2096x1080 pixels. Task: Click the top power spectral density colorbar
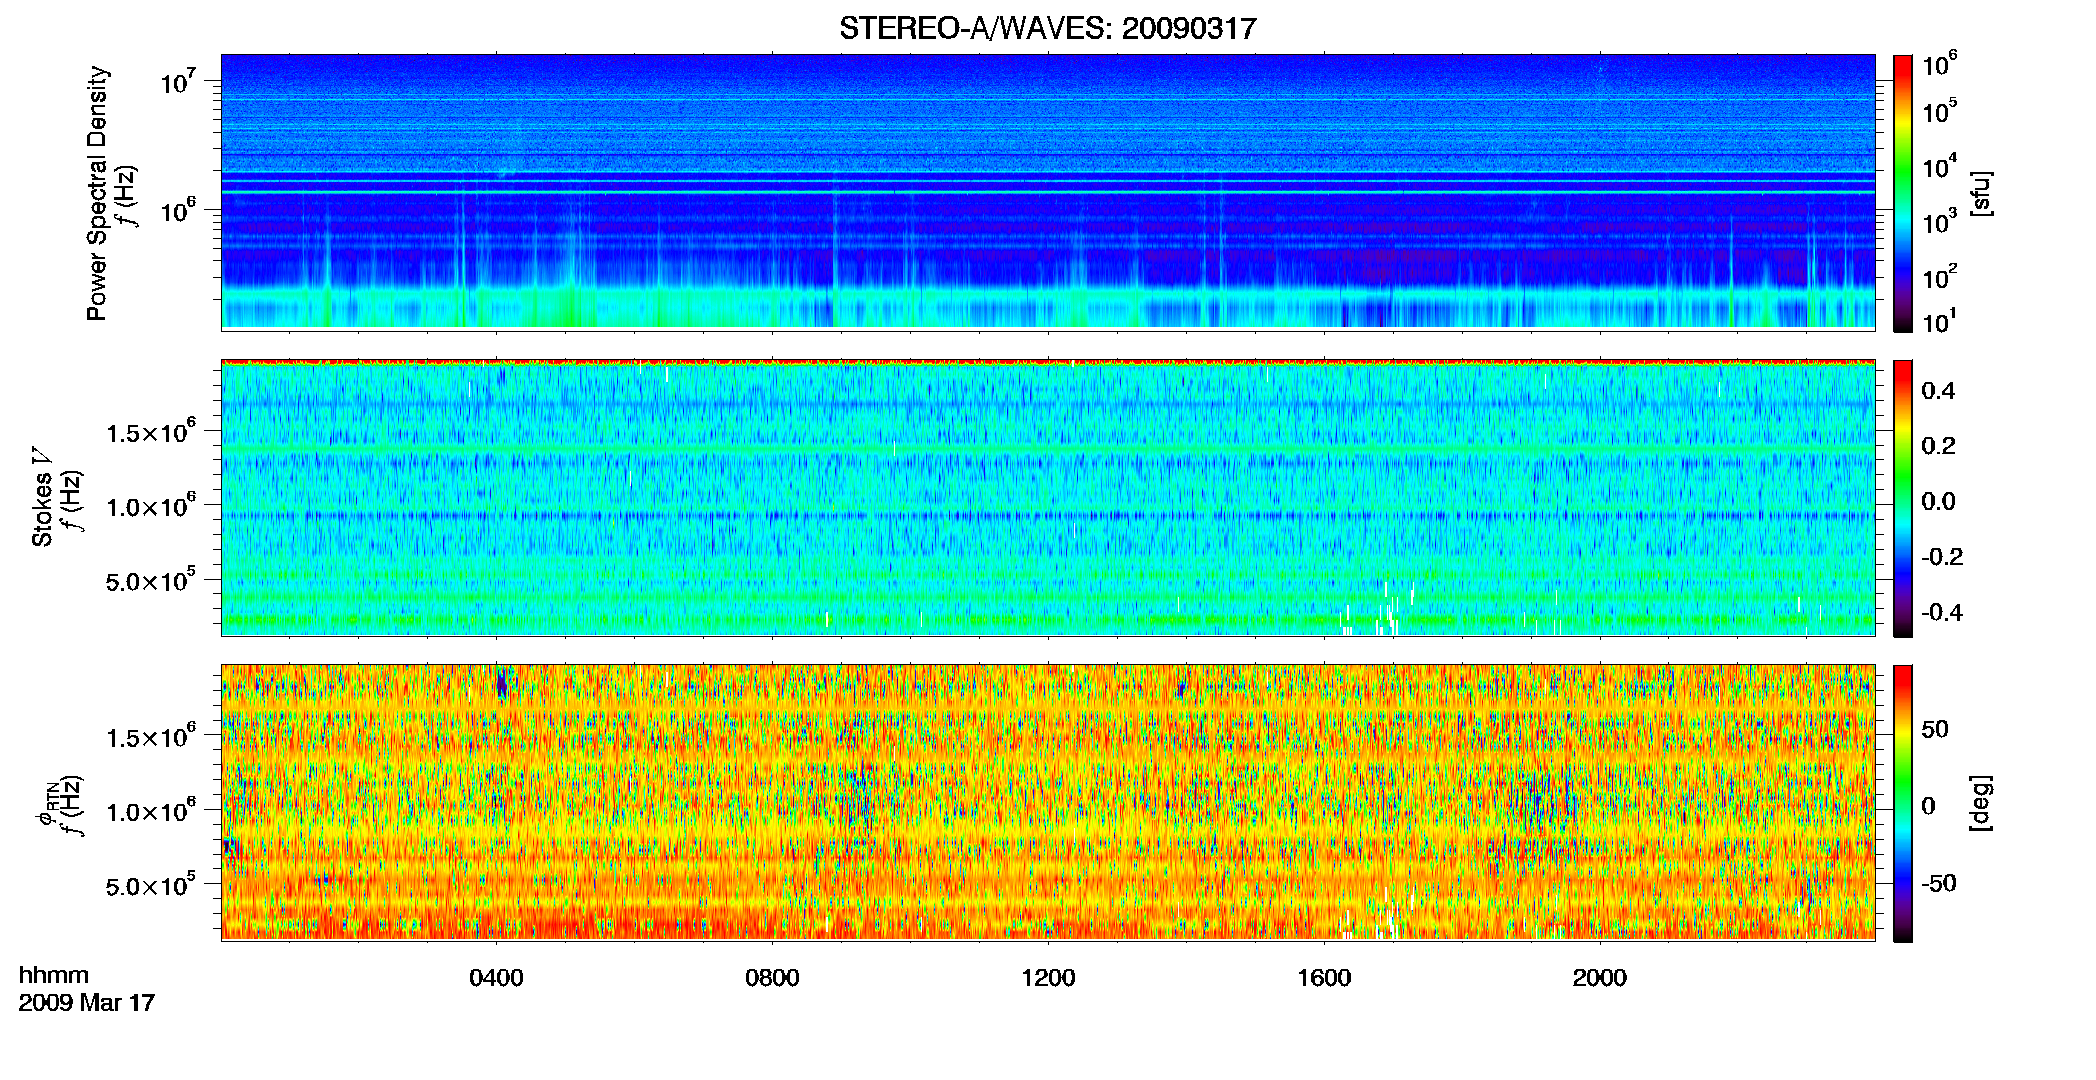pyautogui.click(x=1903, y=193)
